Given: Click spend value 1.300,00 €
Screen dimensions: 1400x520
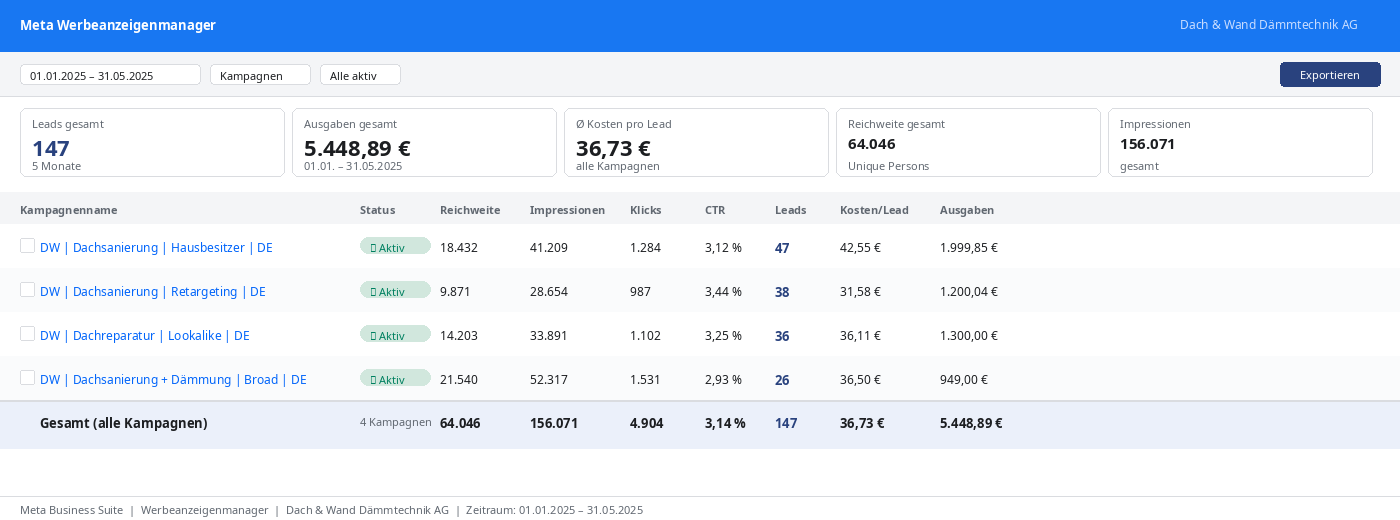Looking at the screenshot, I should [969, 336].
